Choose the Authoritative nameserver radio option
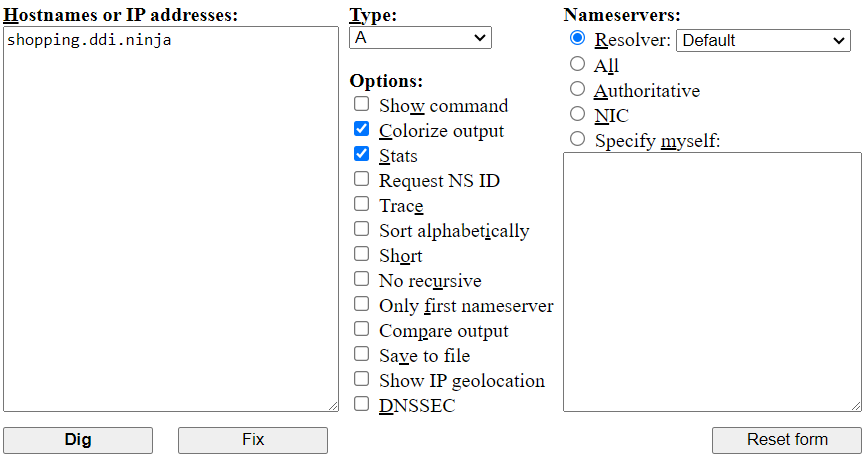The width and height of the screenshot is (865, 472). click(577, 89)
